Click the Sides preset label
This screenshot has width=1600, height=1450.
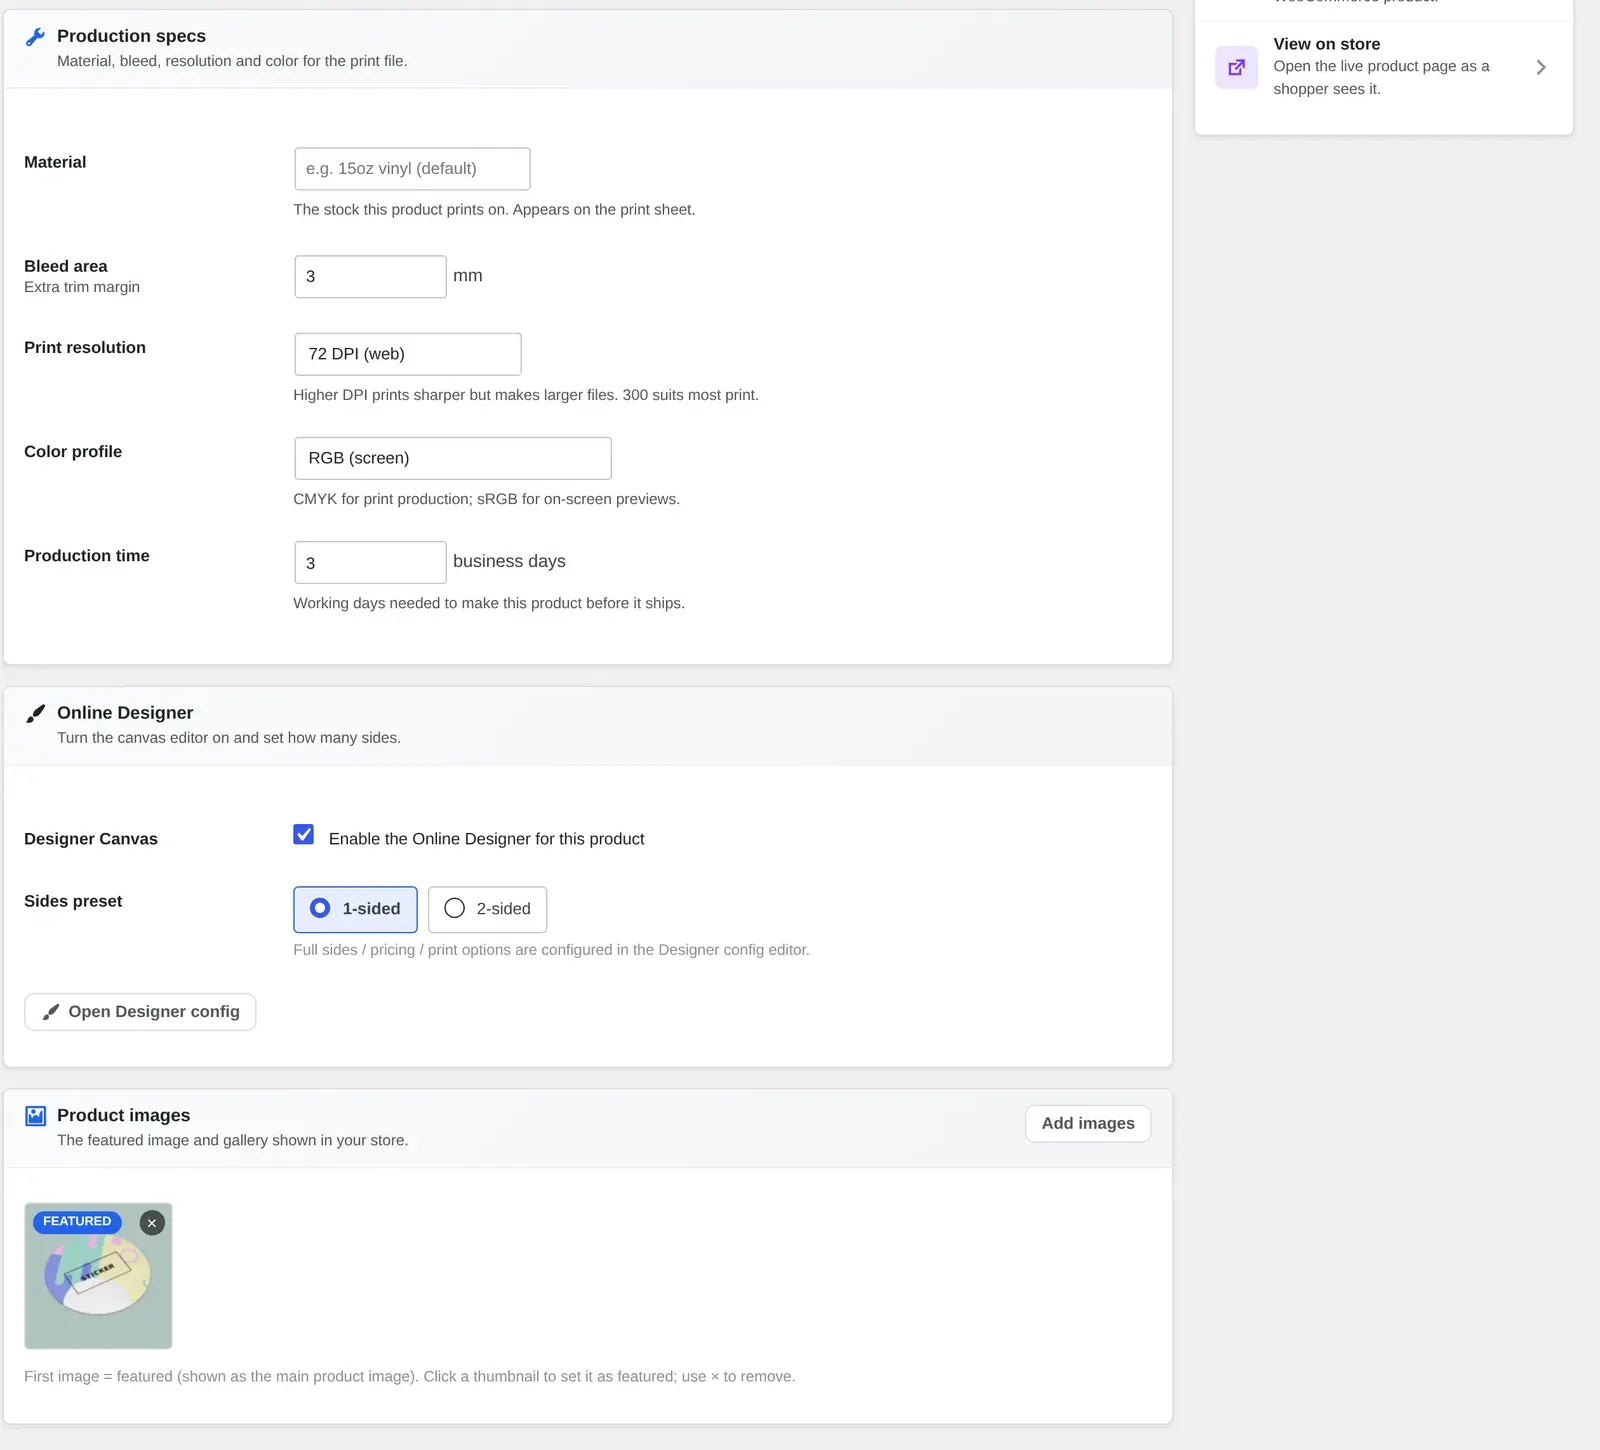(73, 901)
